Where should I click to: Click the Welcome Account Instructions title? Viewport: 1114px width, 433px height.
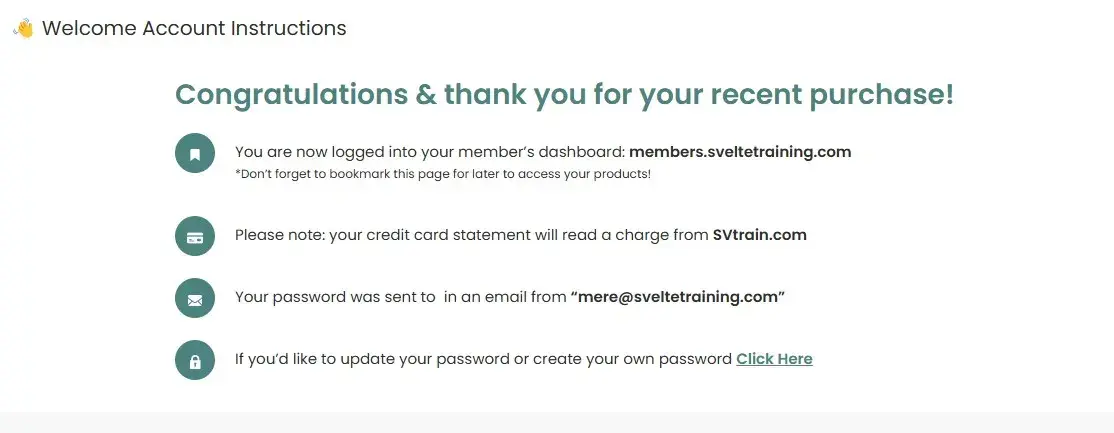pos(194,28)
